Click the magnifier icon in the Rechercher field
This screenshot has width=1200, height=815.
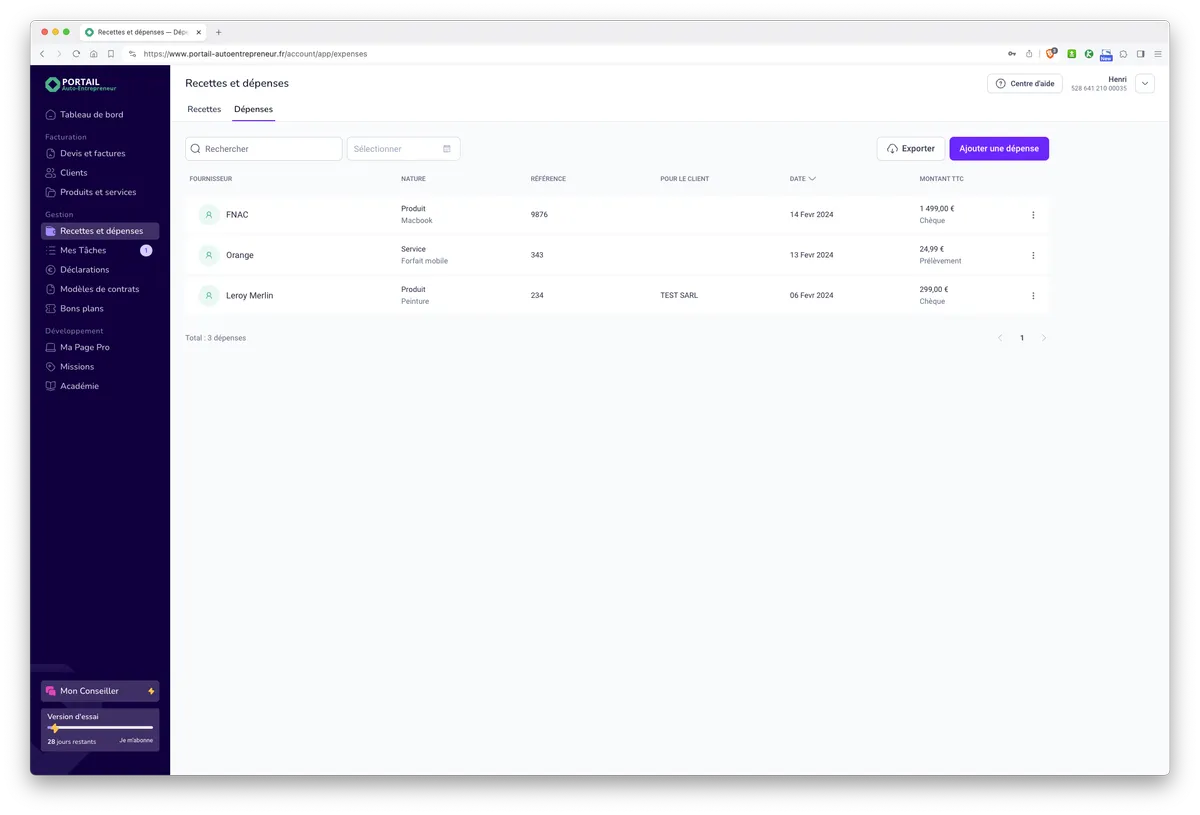point(196,149)
